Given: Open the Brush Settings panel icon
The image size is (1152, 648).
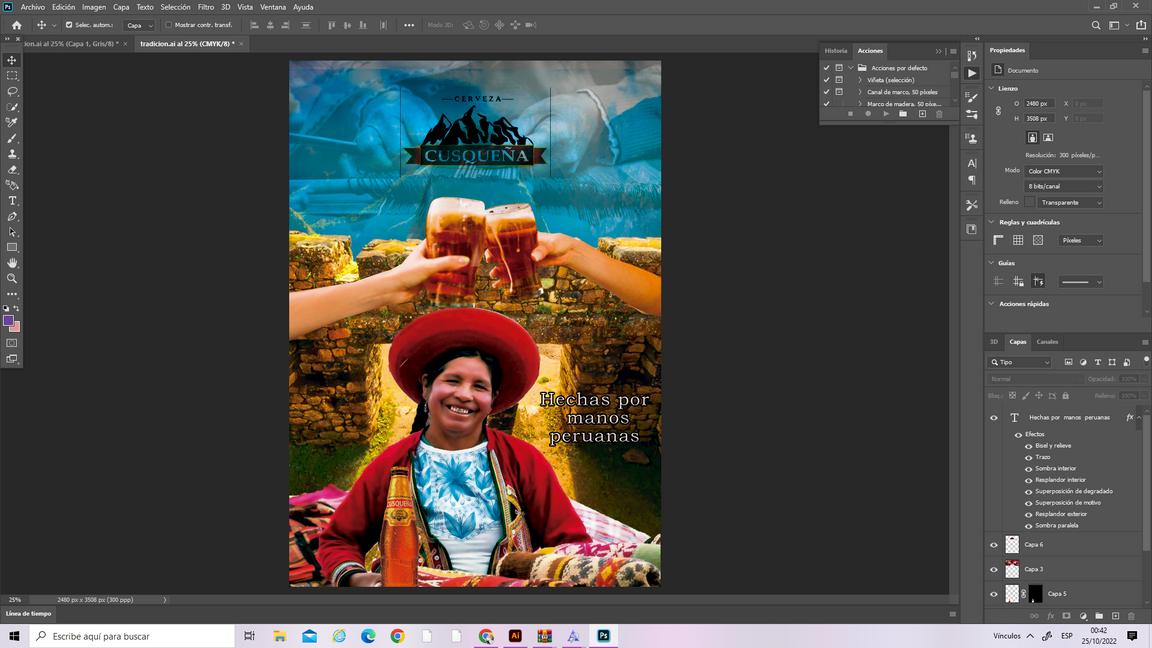Looking at the screenshot, I should pyautogui.click(x=972, y=98).
